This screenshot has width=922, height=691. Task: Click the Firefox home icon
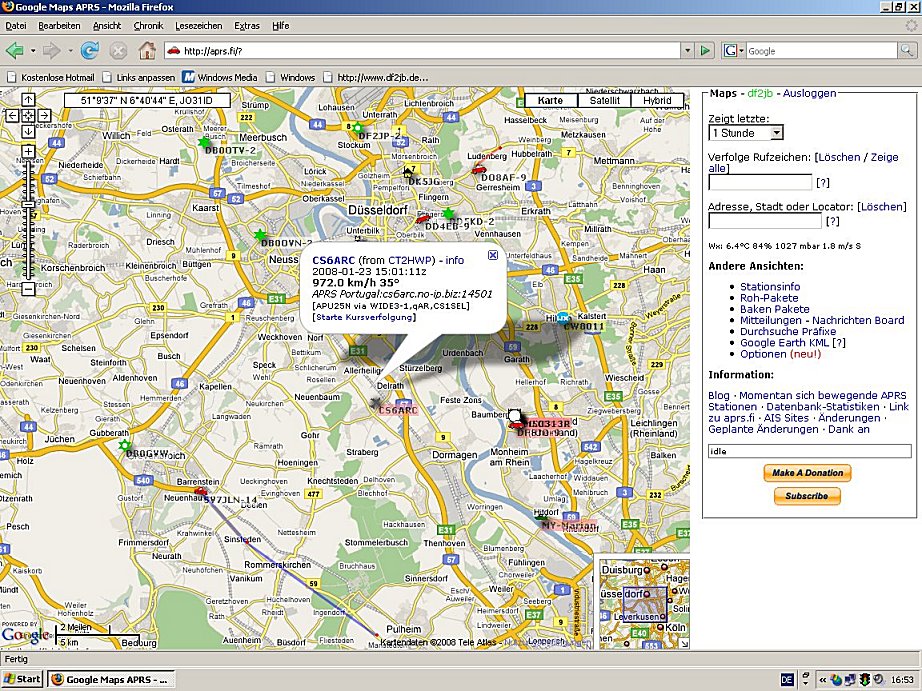tap(146, 50)
